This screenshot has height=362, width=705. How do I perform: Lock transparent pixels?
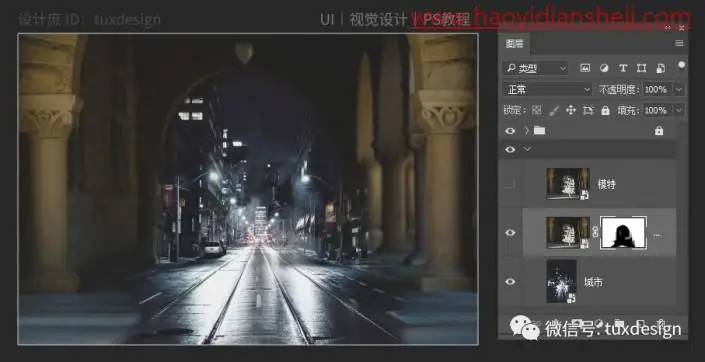[536, 110]
